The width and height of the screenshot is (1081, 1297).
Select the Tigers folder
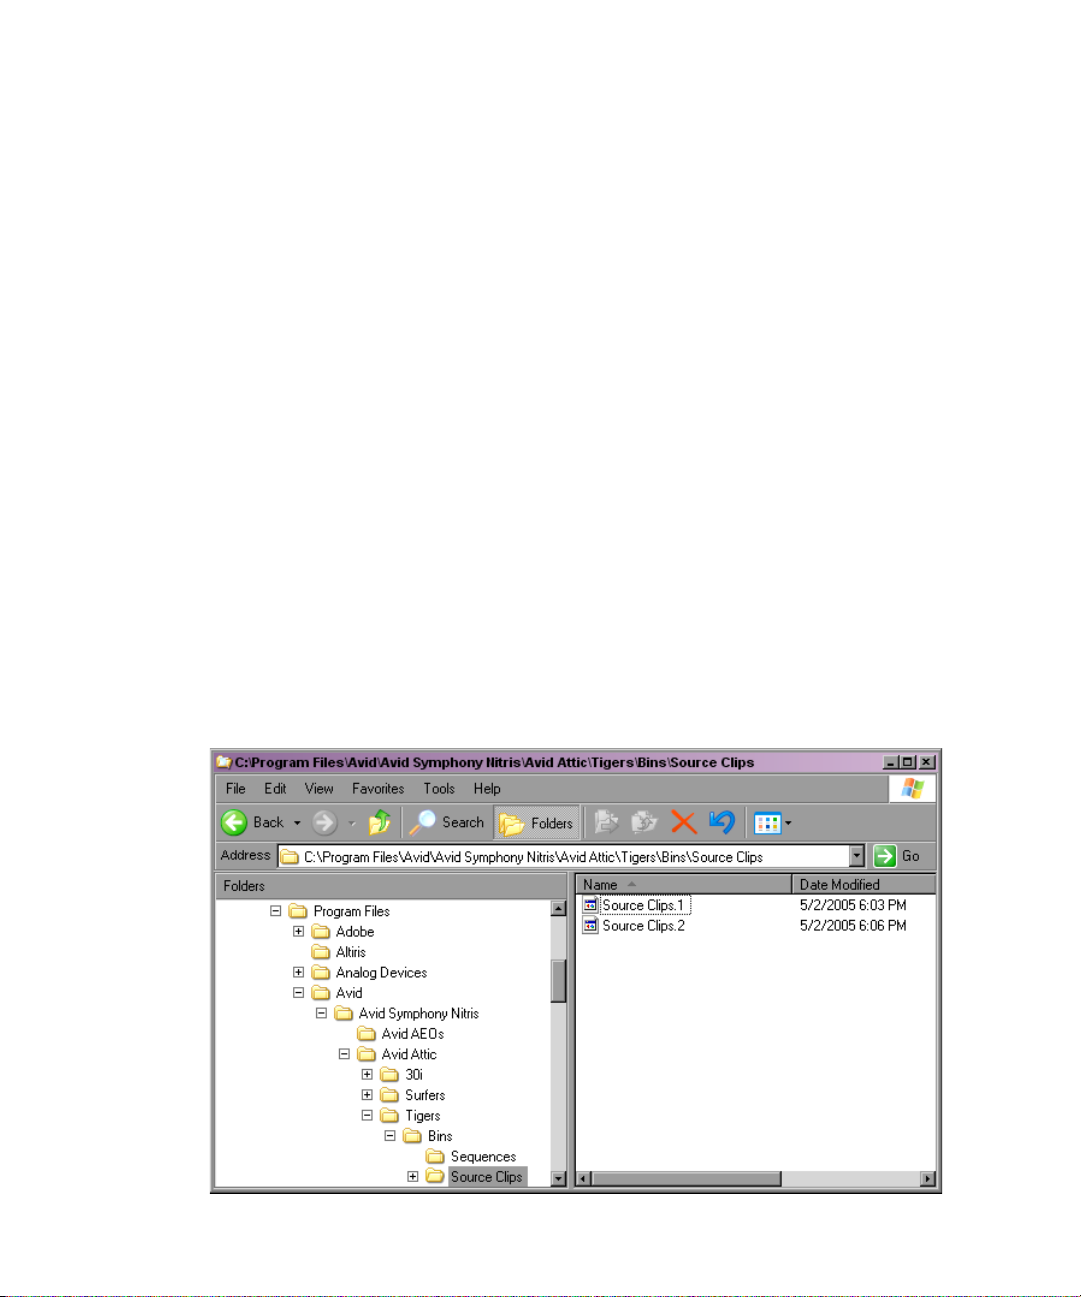point(422,1115)
